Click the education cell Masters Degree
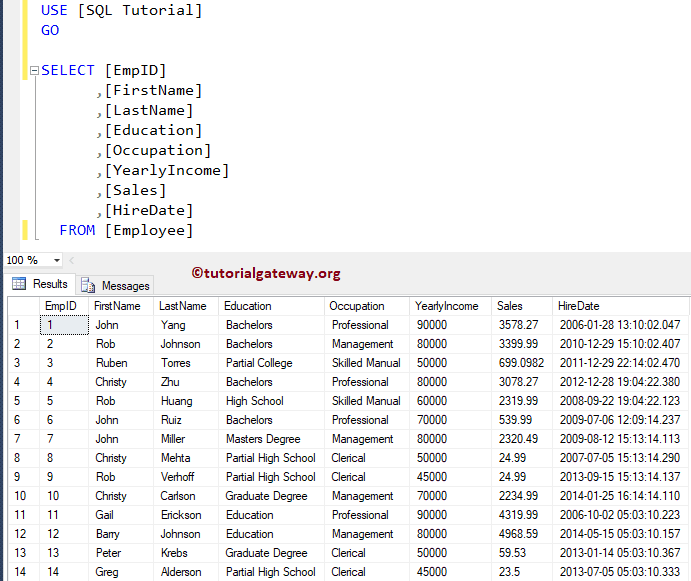691x581 pixels. (271, 439)
